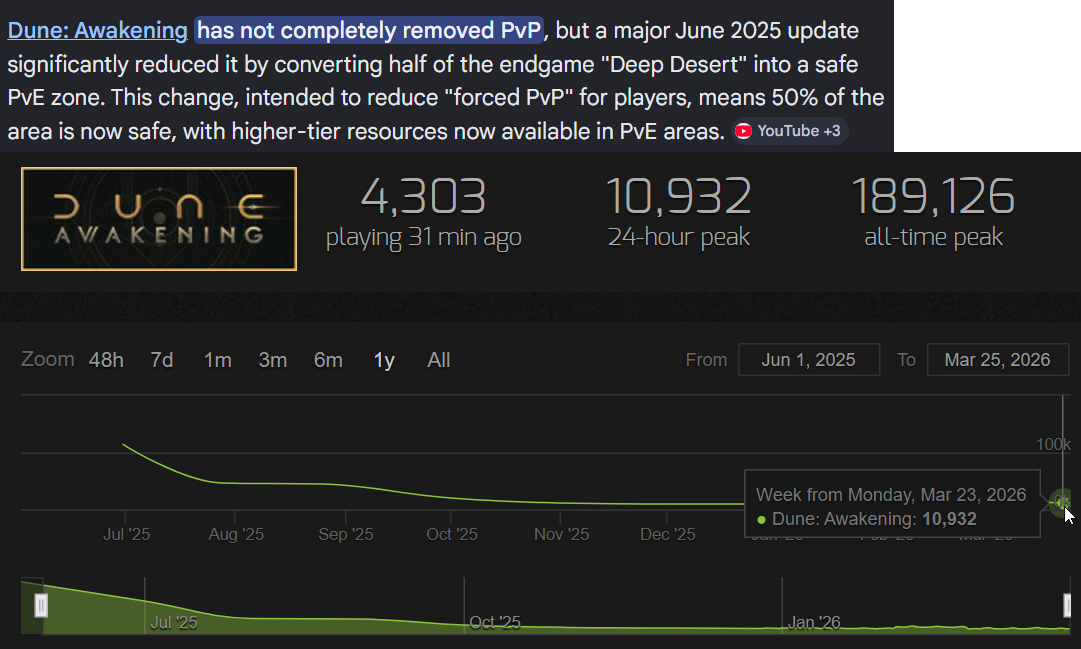1081x649 pixels.
Task: Click the 'playing 31 min ago' caption
Action: (423, 237)
